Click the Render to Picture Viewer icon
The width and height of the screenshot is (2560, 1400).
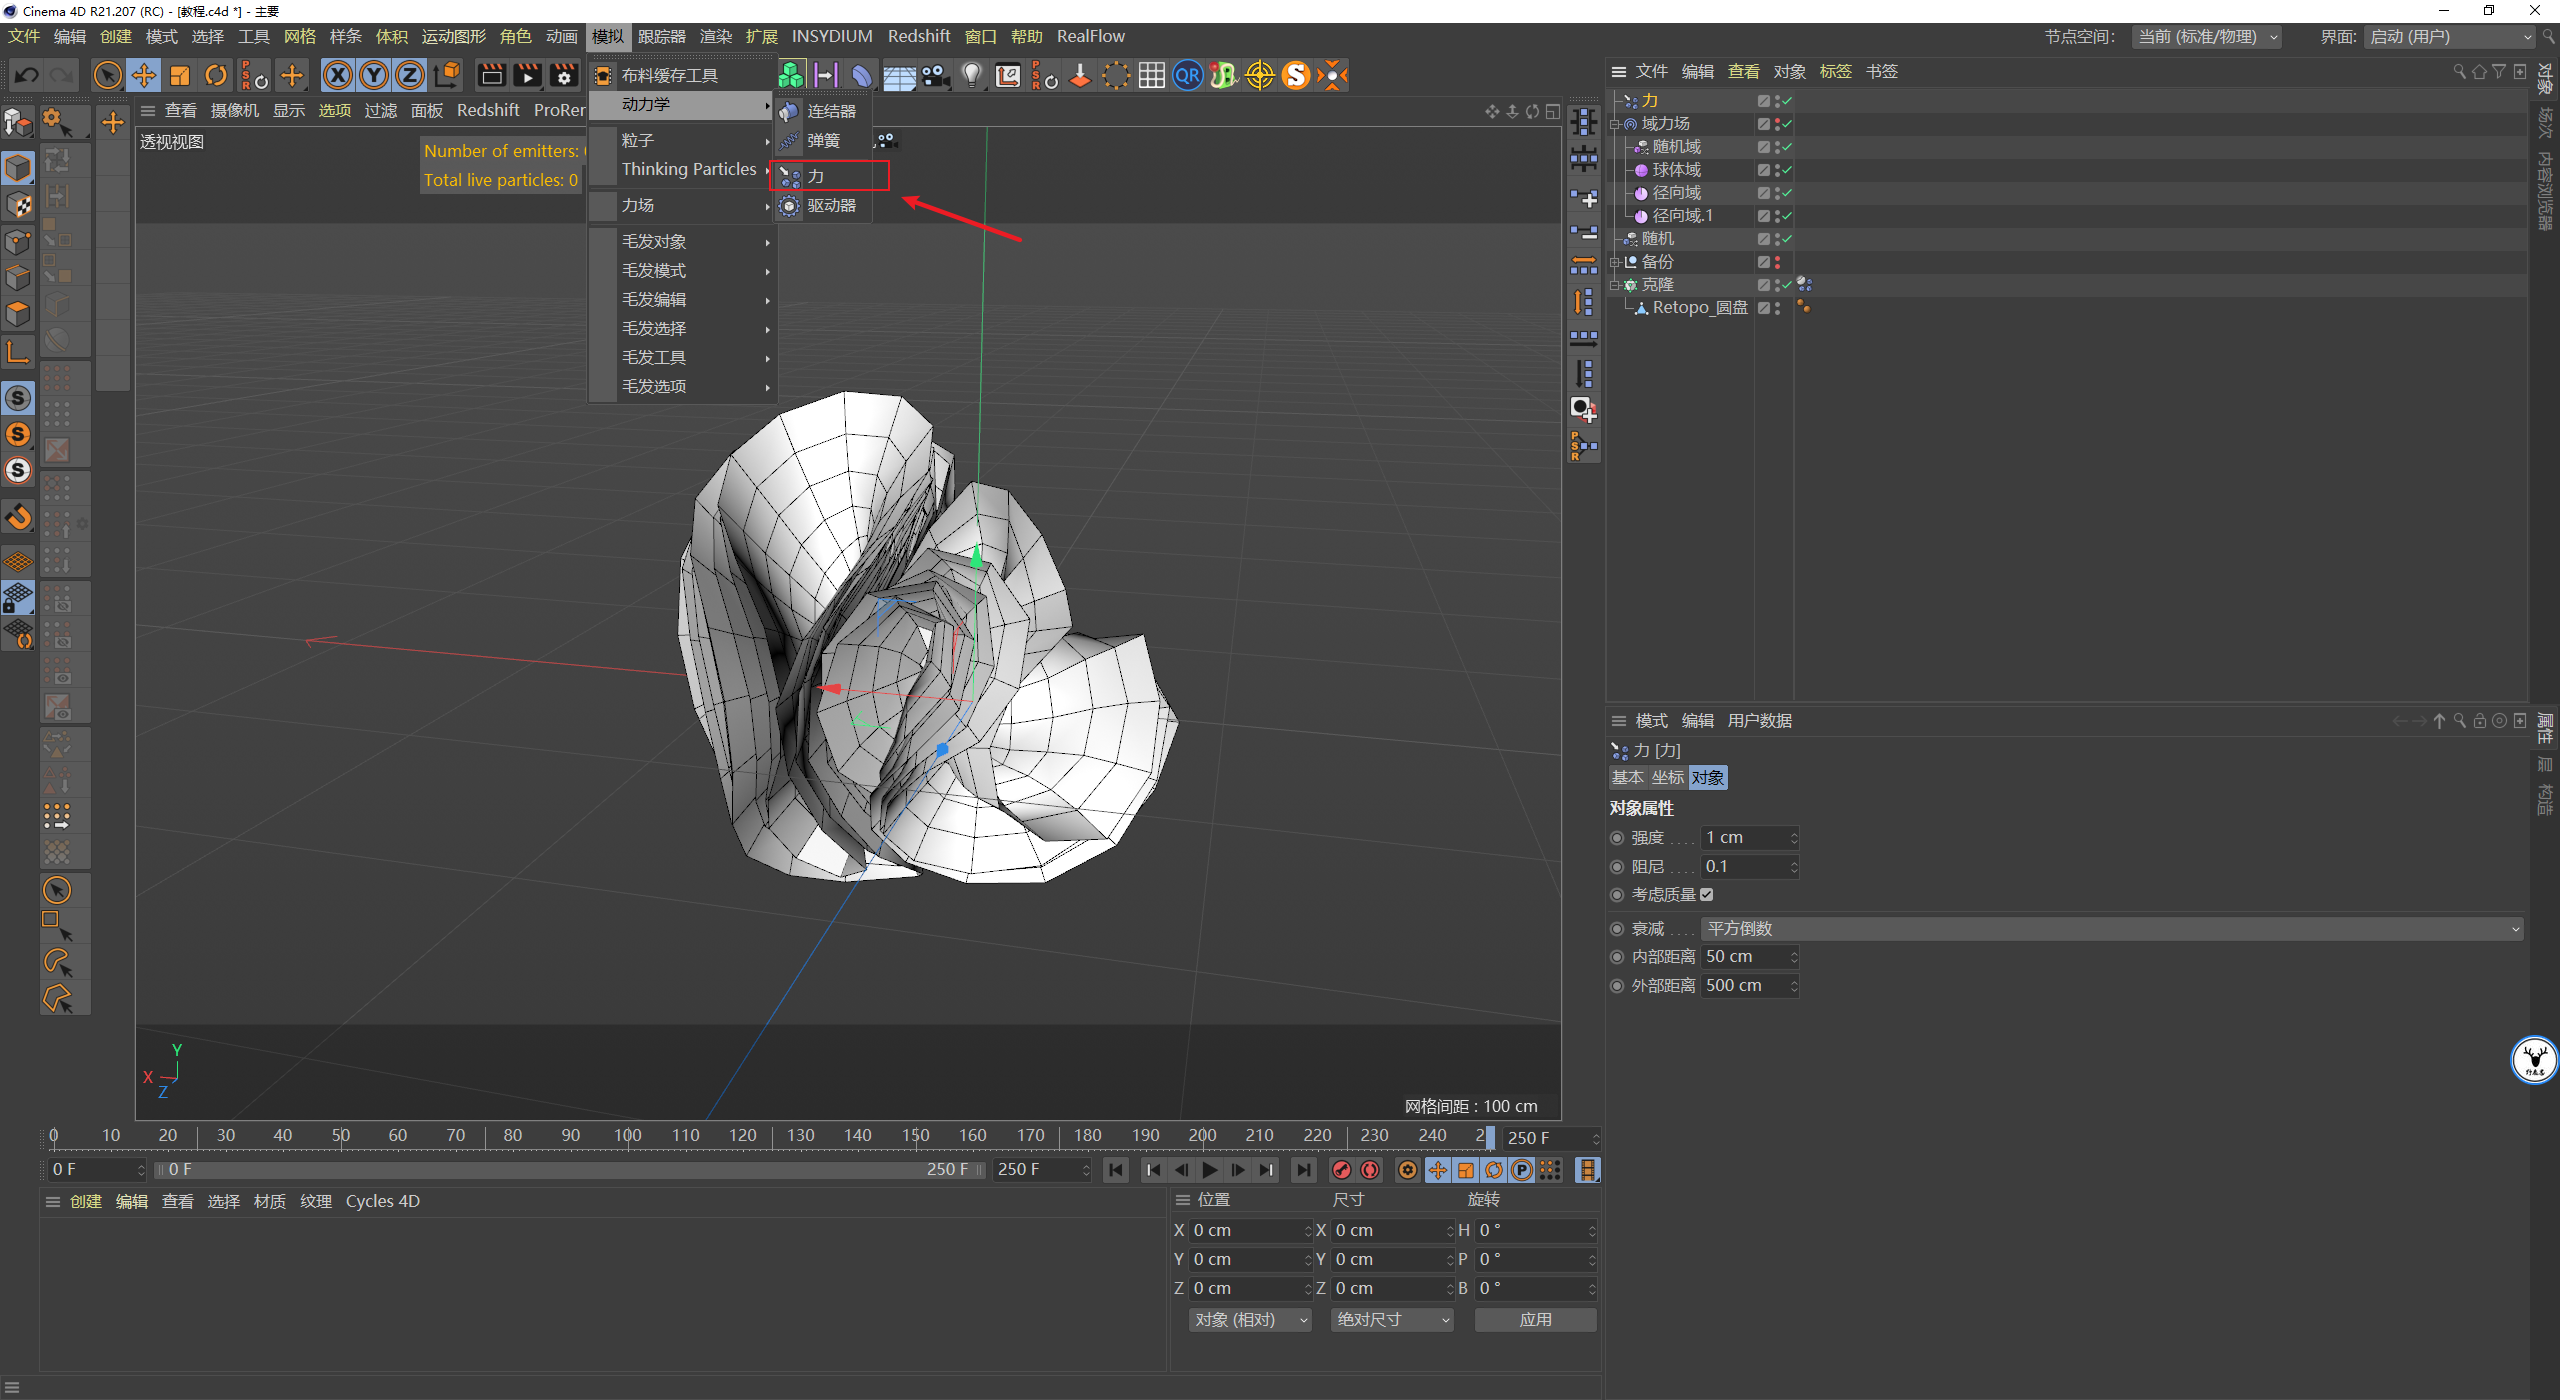[527, 75]
